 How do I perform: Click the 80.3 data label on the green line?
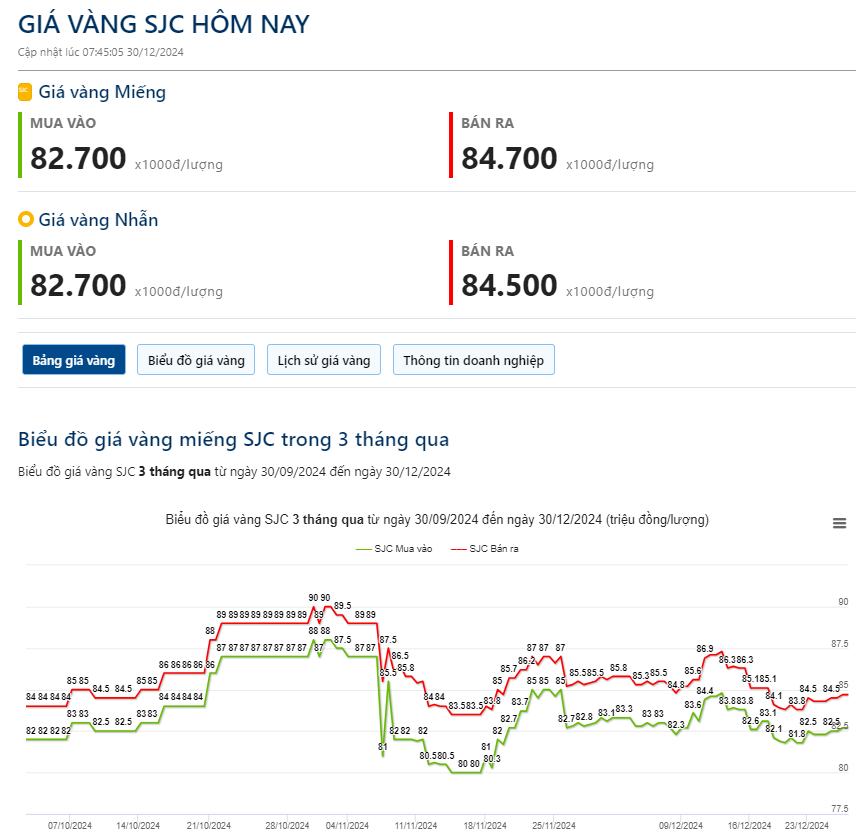[x=492, y=759]
